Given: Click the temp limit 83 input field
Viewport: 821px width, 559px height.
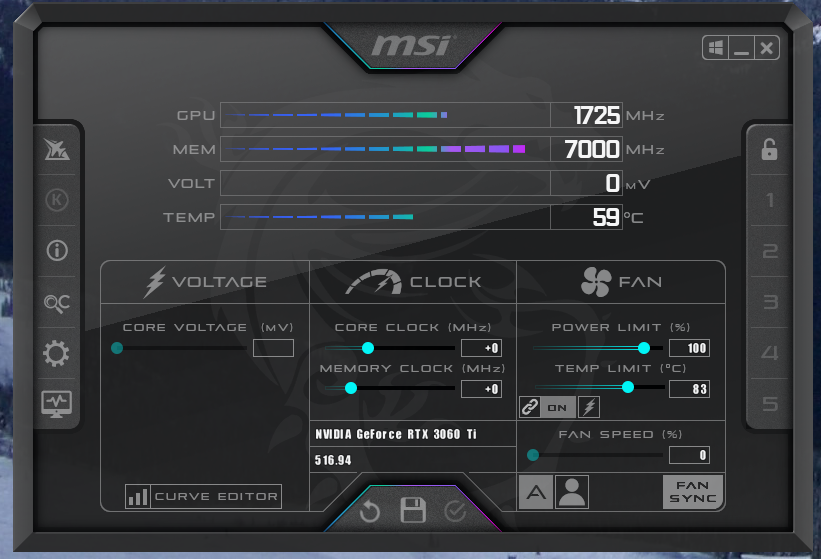Looking at the screenshot, I should point(690,389).
